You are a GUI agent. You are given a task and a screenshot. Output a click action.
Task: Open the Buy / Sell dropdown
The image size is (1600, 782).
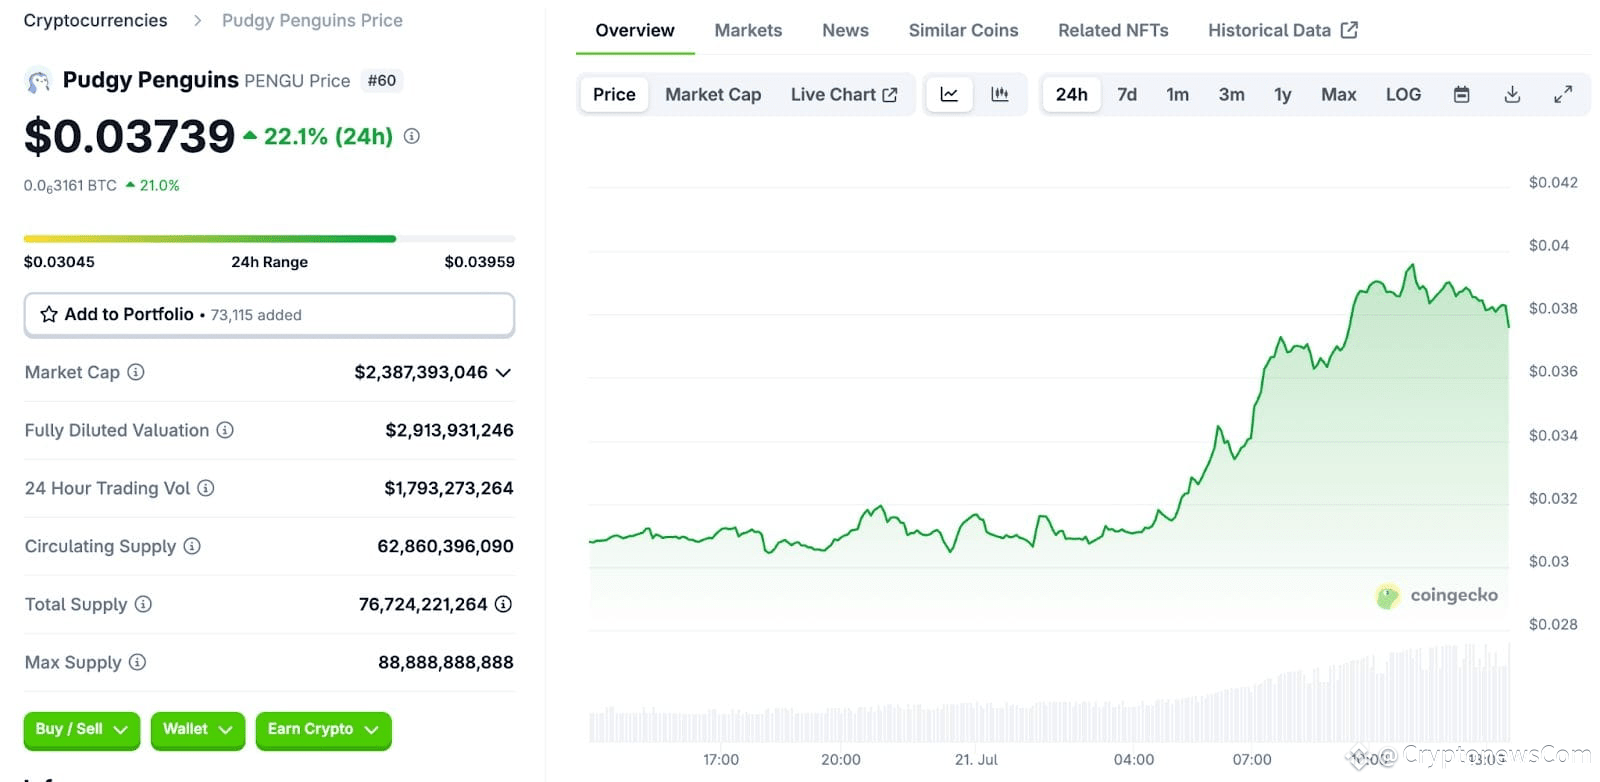click(82, 730)
